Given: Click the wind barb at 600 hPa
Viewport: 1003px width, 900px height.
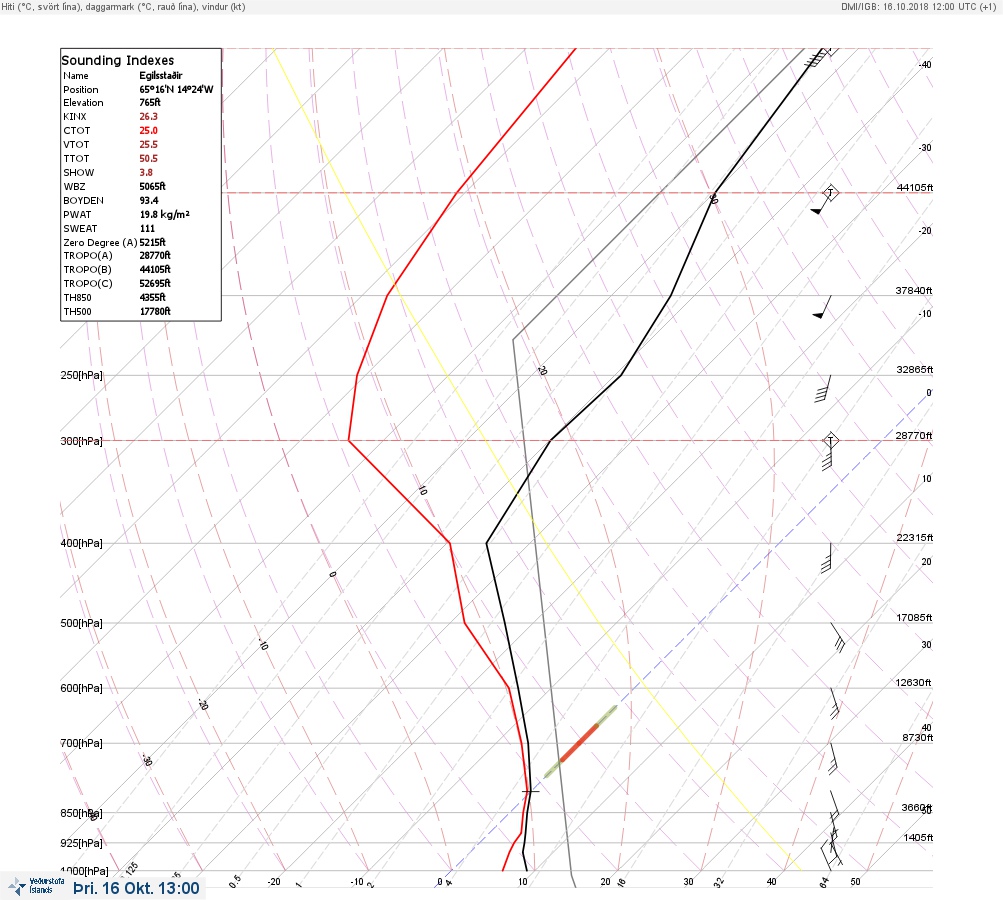Looking at the screenshot, I should 835,704.
